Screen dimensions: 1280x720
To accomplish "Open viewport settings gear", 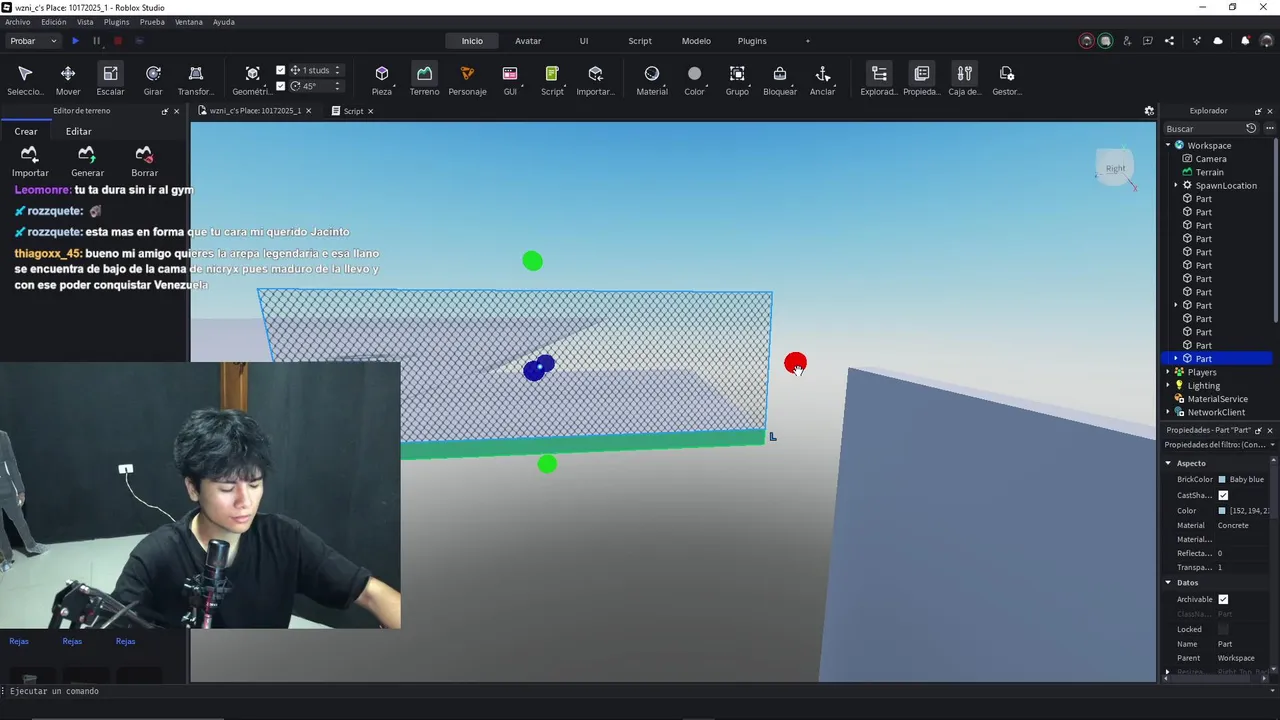I will pos(1149,111).
